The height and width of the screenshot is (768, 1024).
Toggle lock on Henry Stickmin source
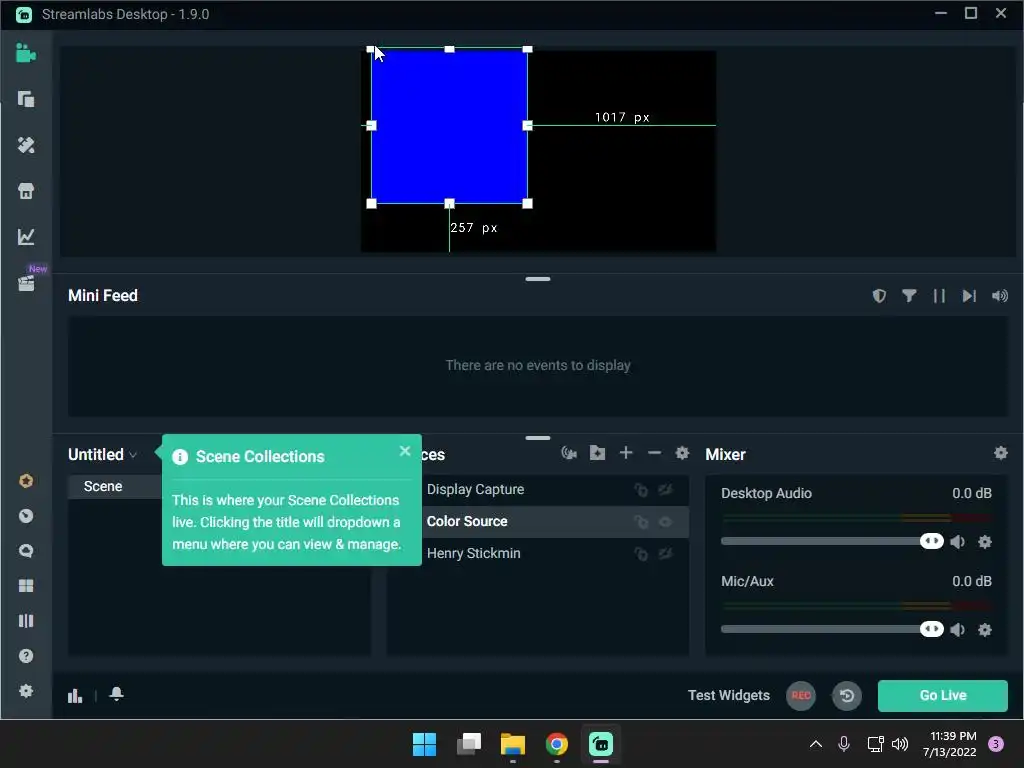(641, 554)
